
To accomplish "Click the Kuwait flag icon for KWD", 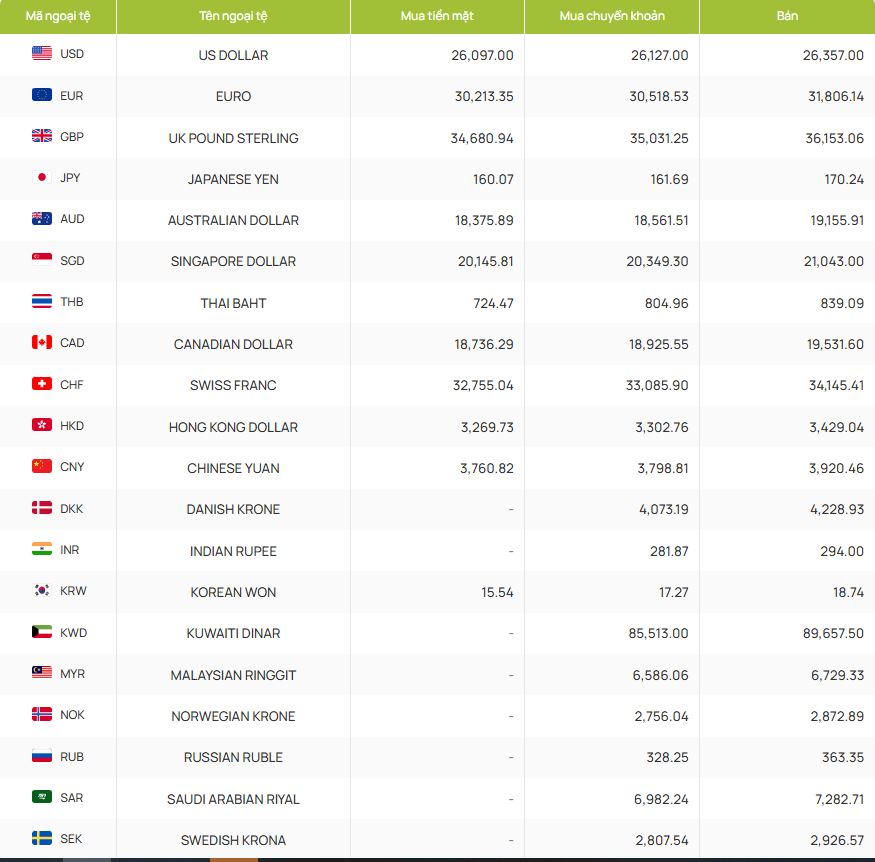I will tap(42, 632).
